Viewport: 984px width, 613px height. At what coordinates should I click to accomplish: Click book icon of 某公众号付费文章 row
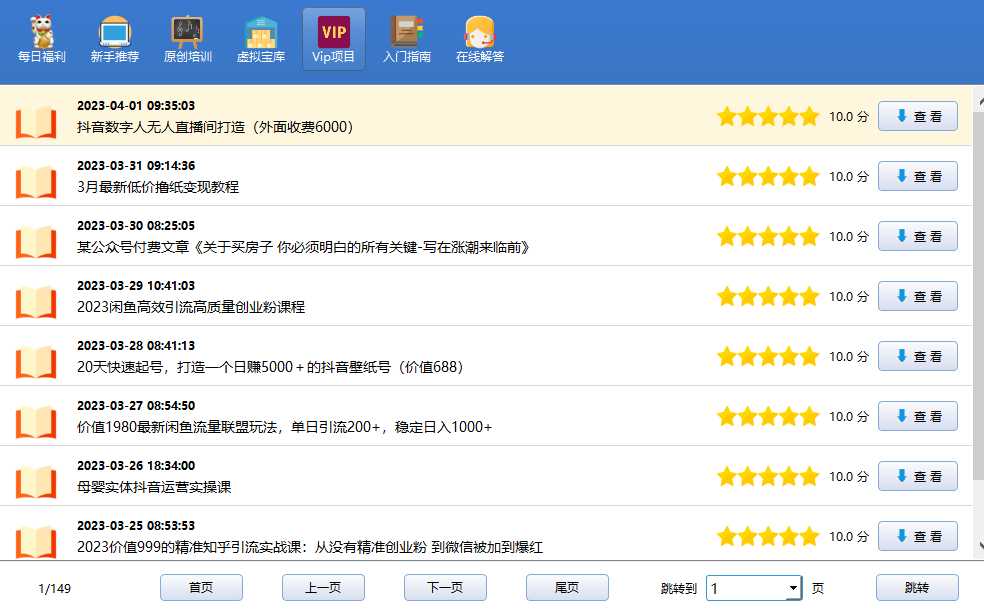click(36, 242)
